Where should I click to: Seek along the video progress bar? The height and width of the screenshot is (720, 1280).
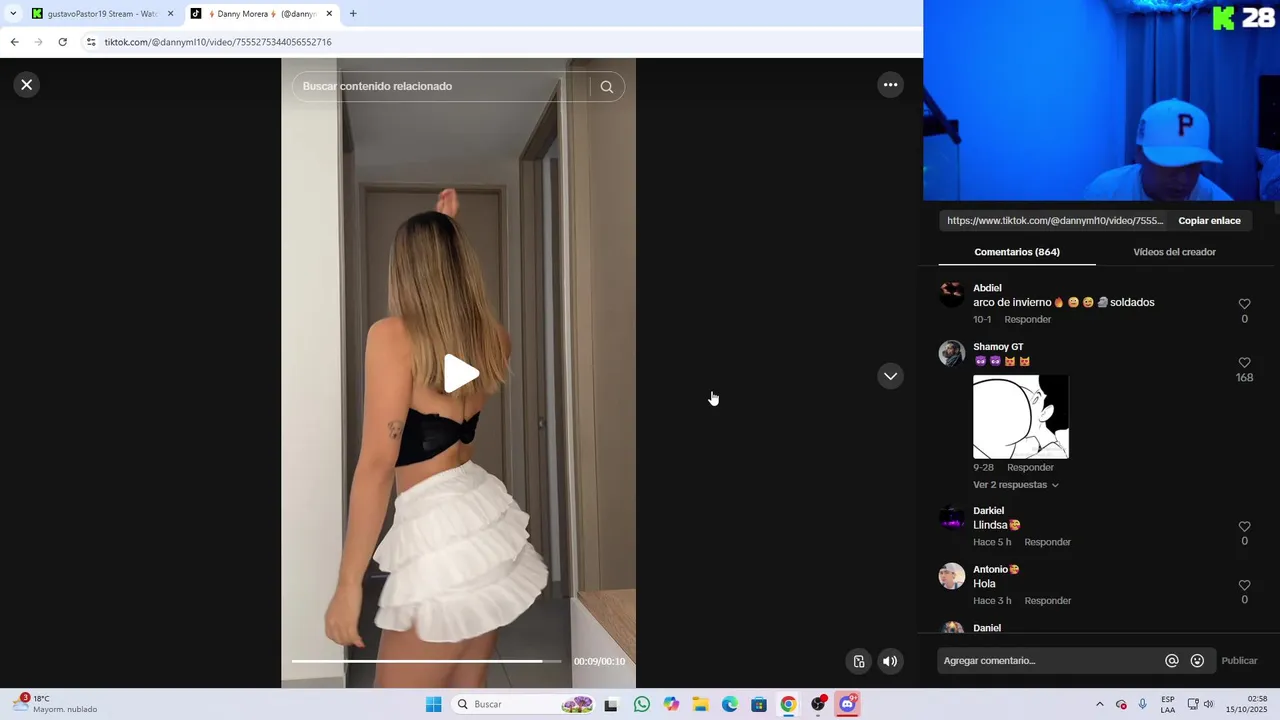427,661
